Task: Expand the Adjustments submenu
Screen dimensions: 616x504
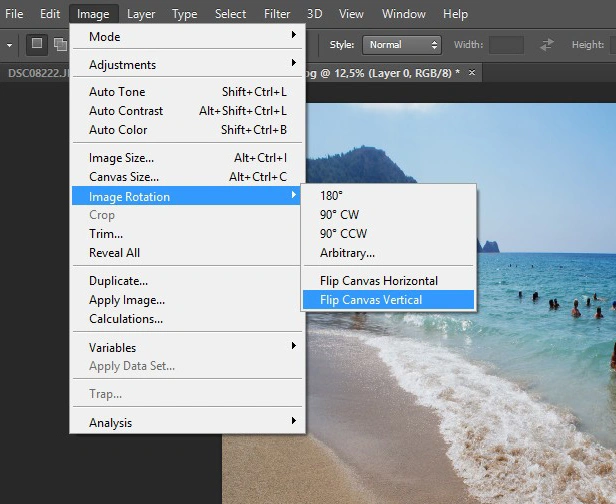Action: (187, 64)
